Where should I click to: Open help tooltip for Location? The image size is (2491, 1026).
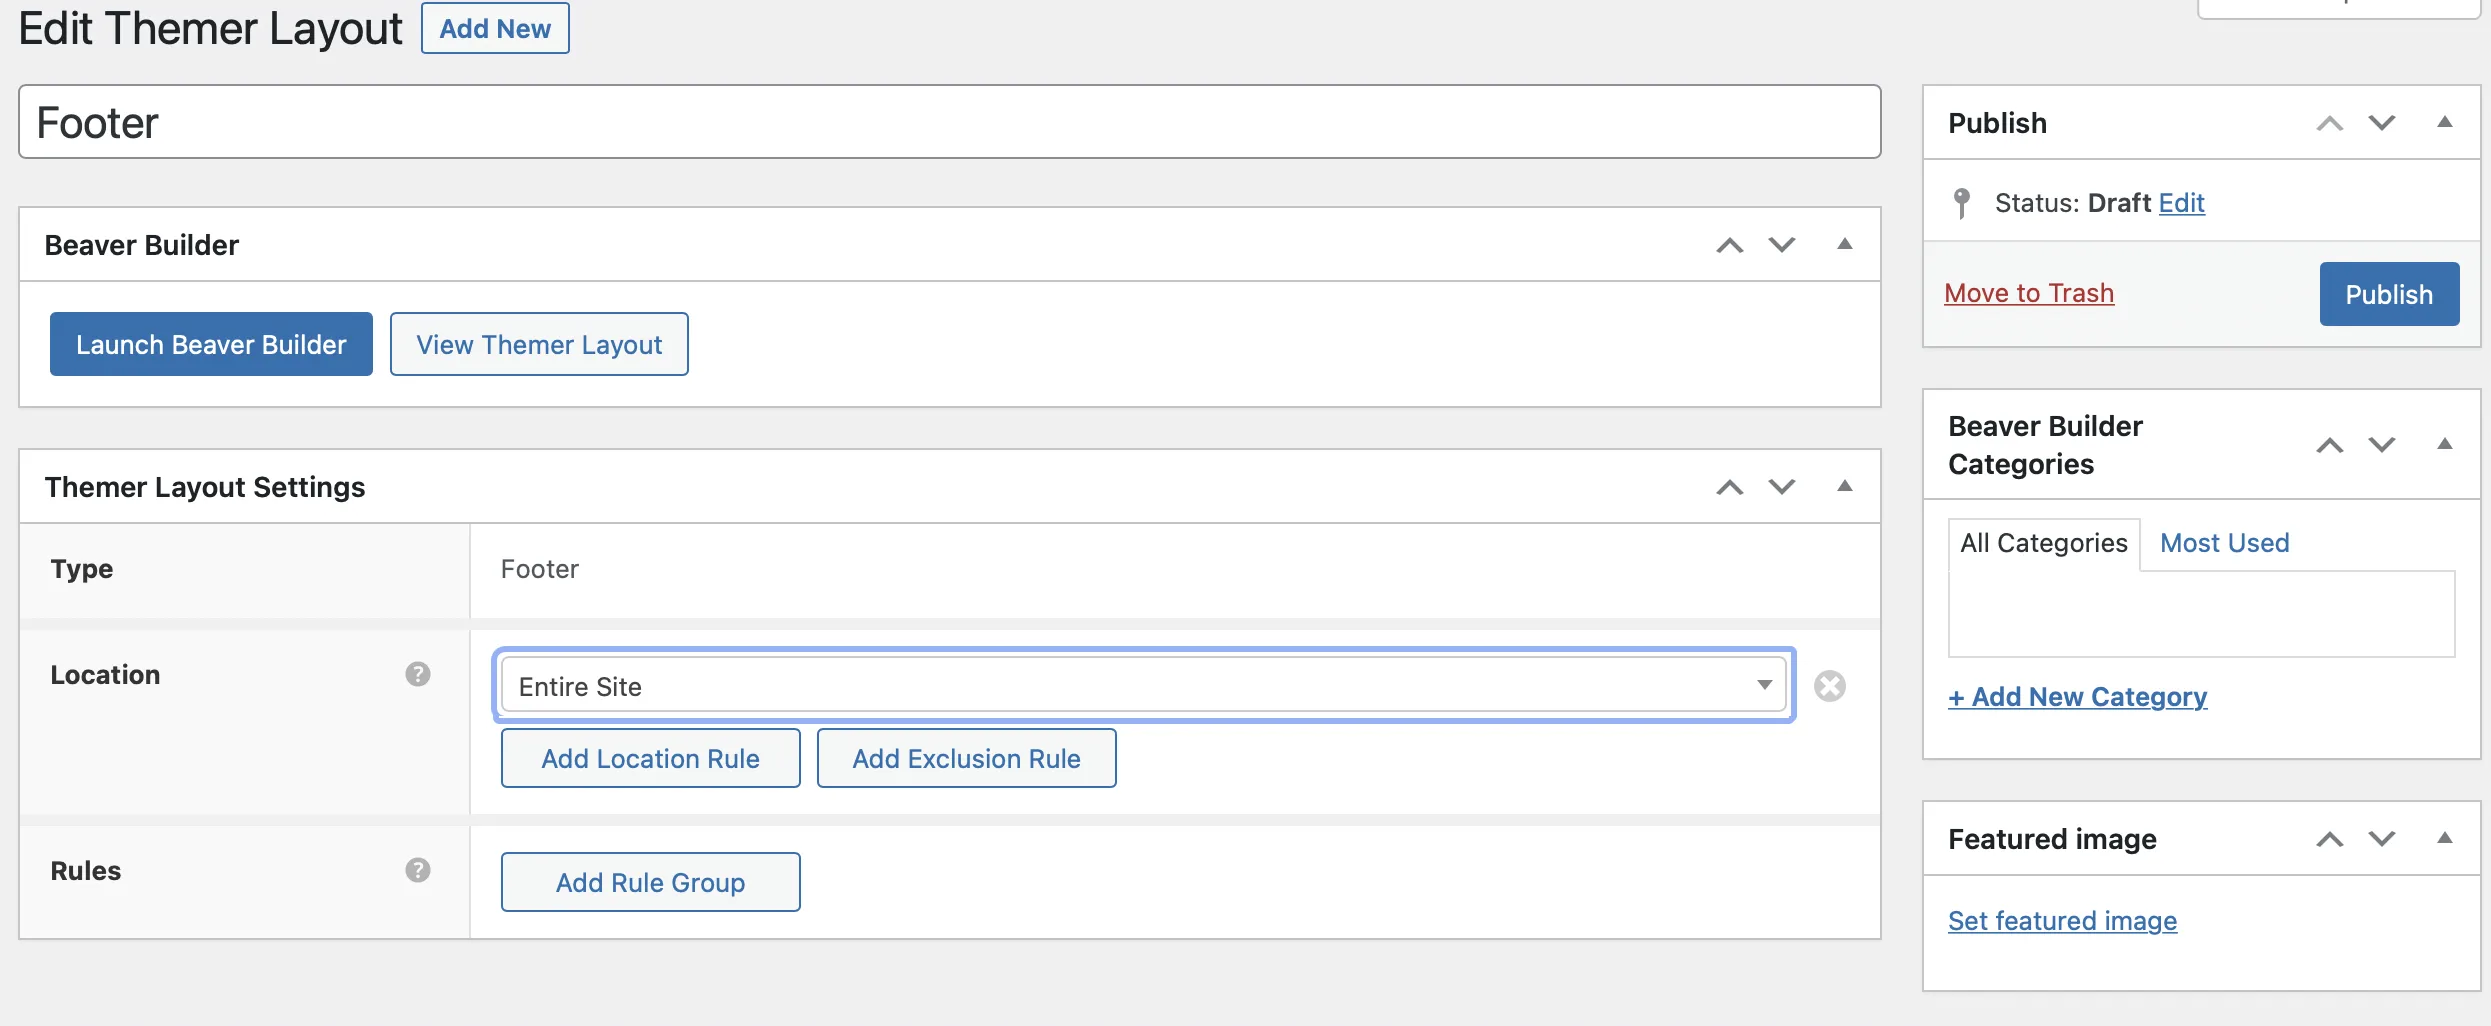[x=418, y=674]
